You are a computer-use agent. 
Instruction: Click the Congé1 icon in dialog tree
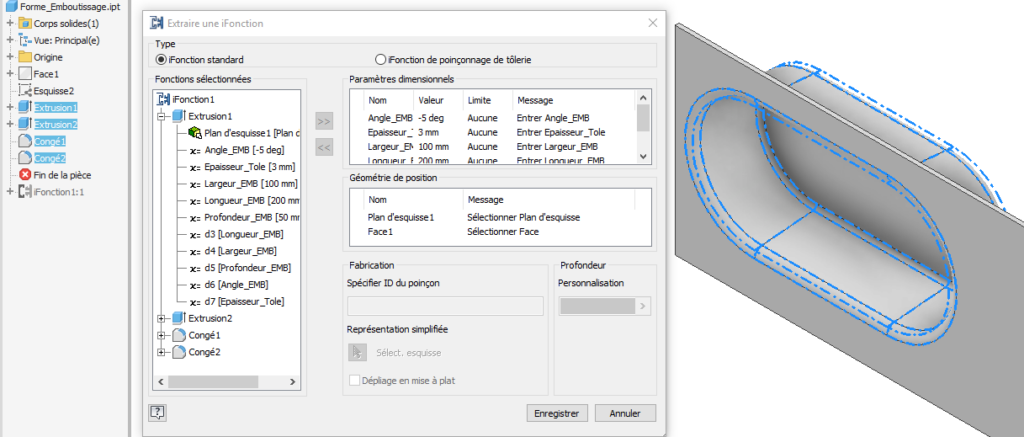coord(179,336)
